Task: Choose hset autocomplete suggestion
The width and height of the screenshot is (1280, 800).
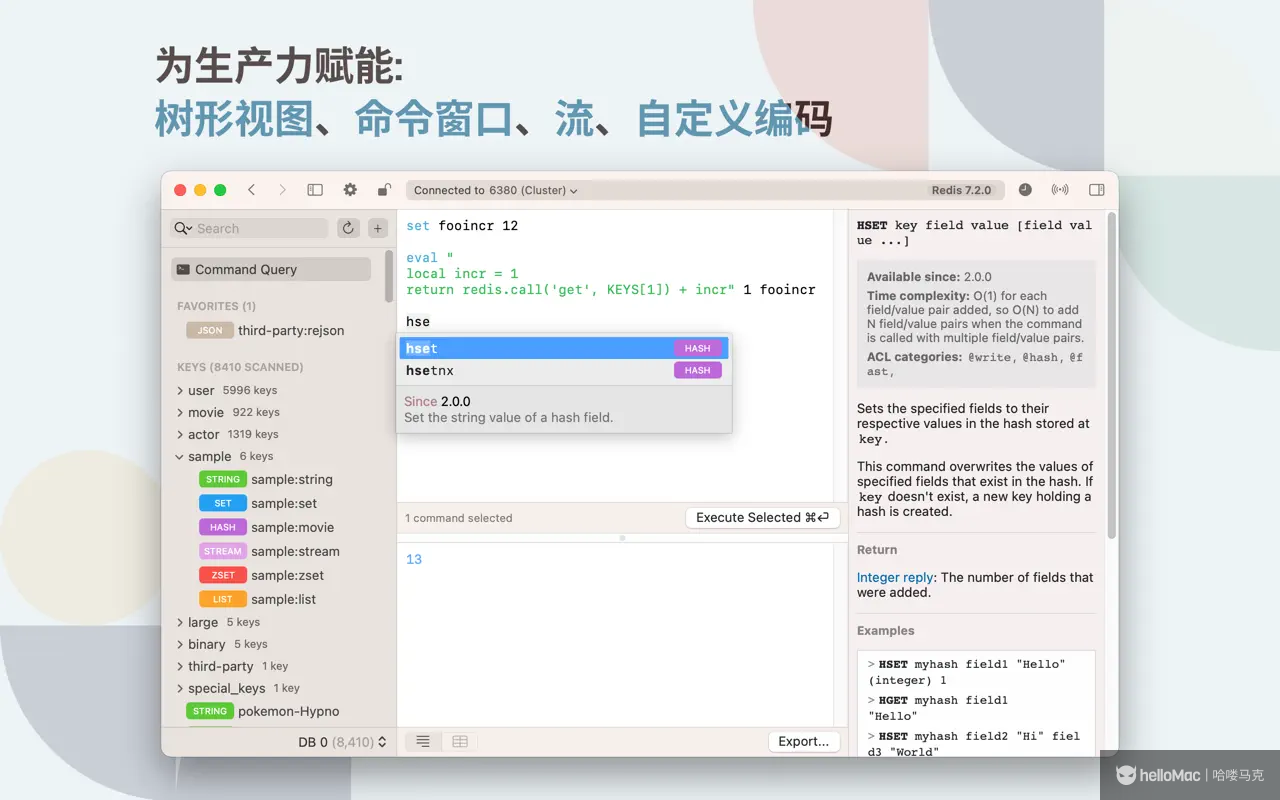Action: click(564, 348)
